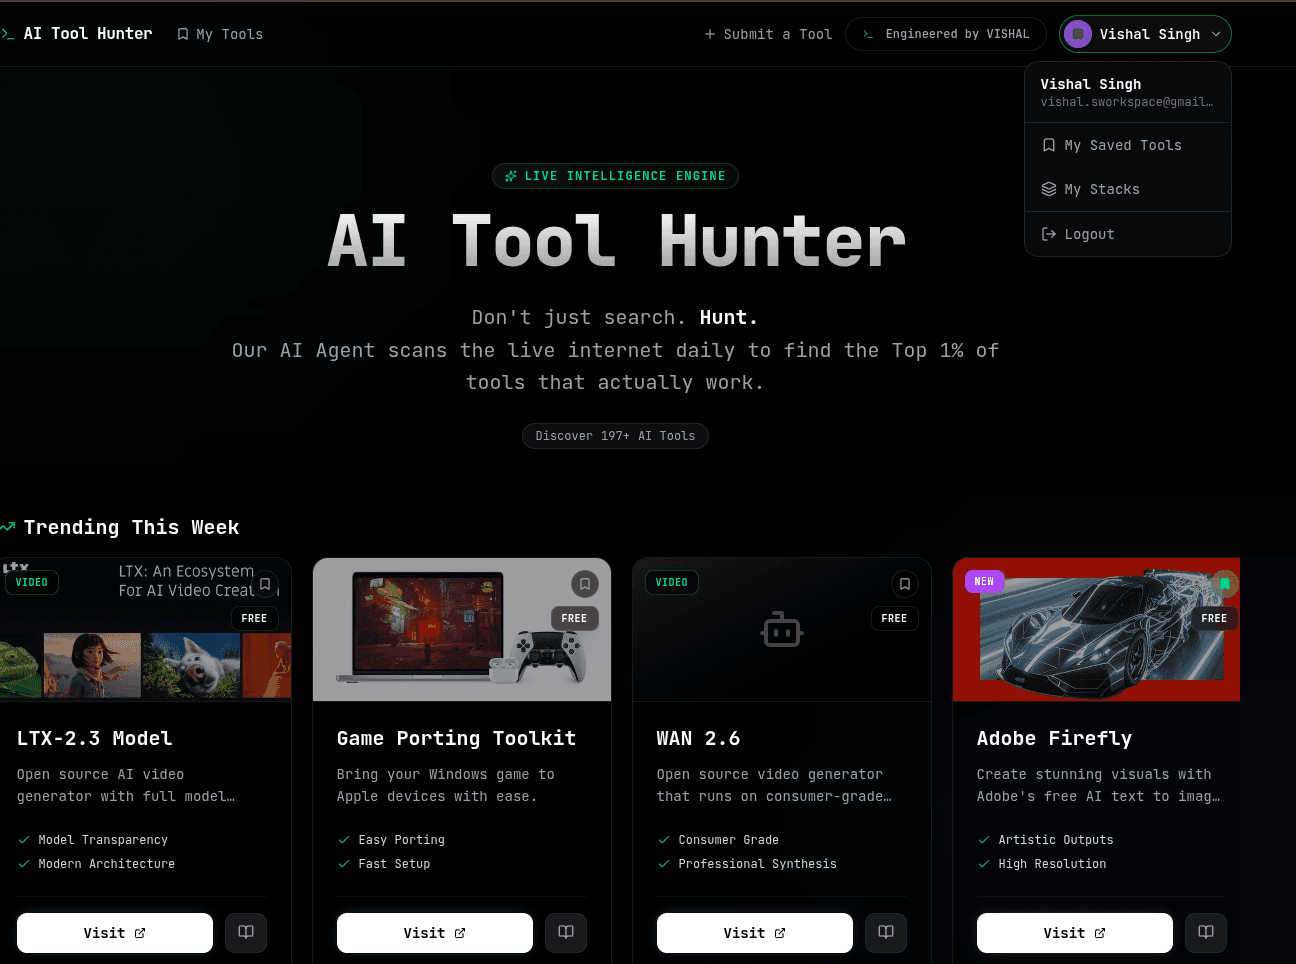Click the AI Tool Hunter brand name
This screenshot has width=1296, height=964.
[x=88, y=34]
